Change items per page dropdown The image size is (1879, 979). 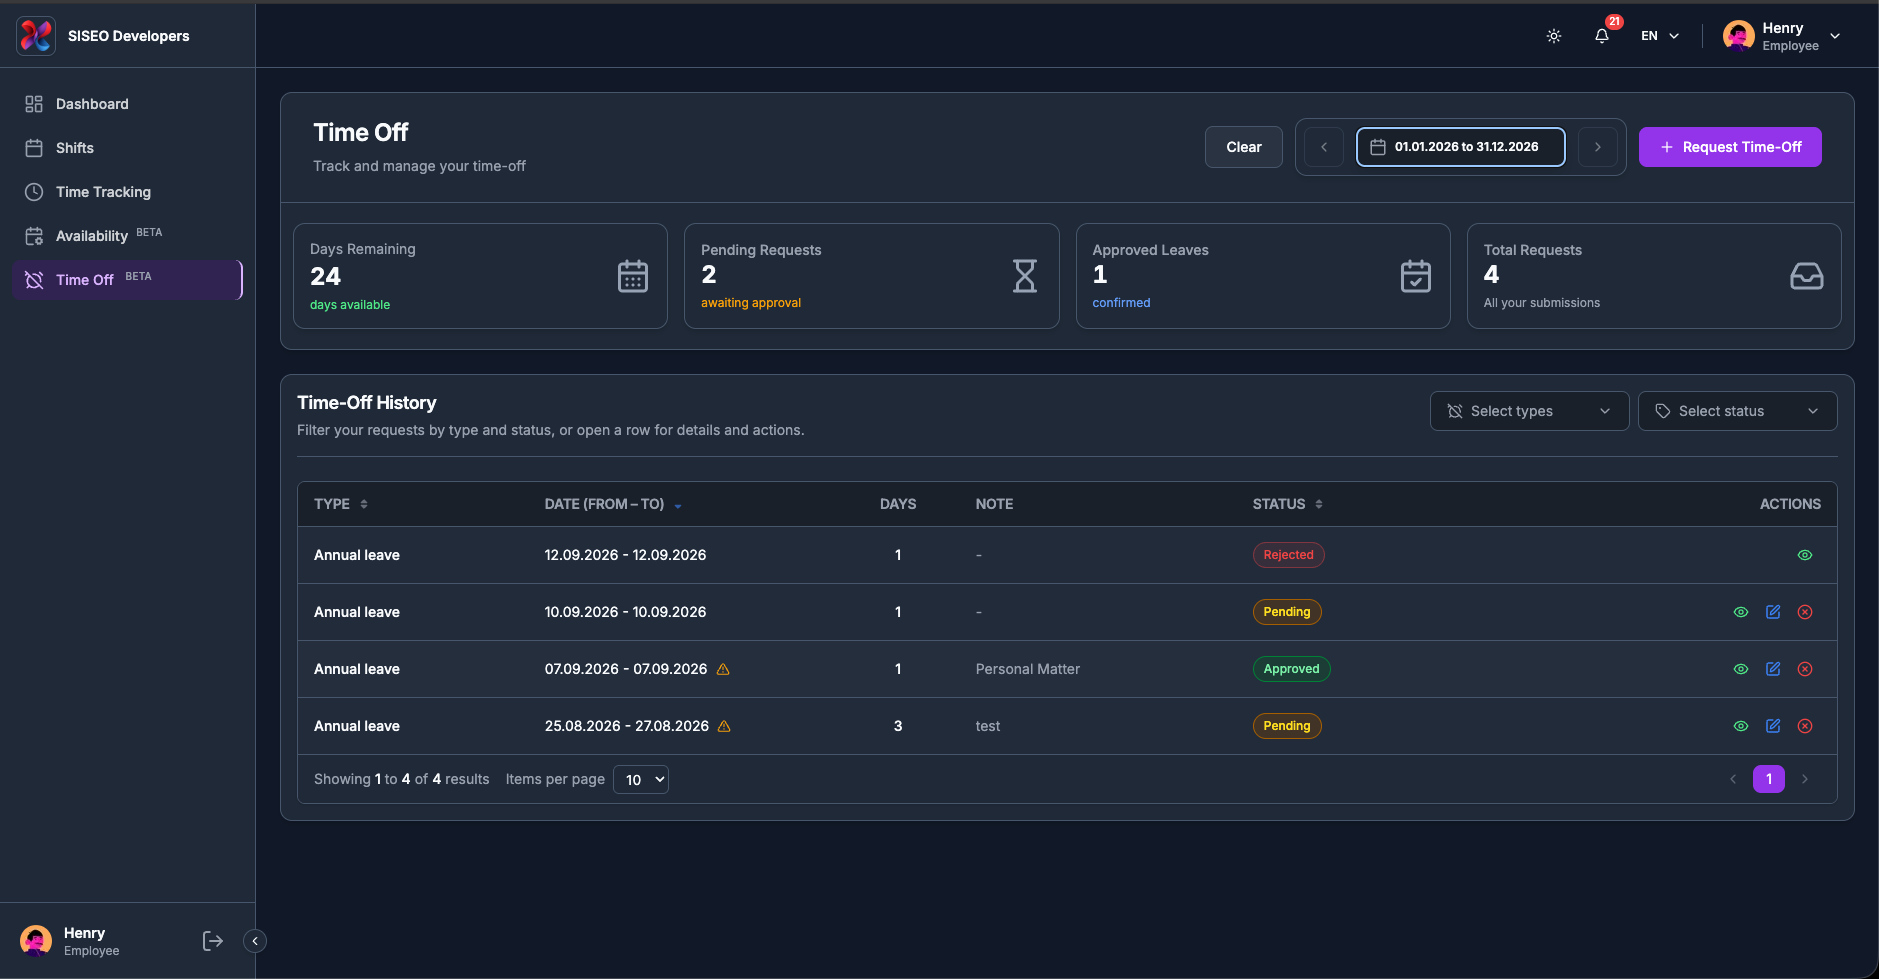click(641, 780)
